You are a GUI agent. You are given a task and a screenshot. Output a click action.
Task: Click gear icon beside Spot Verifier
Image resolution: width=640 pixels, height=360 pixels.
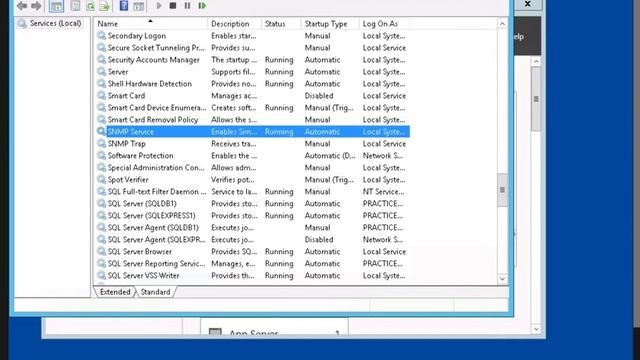coord(101,180)
